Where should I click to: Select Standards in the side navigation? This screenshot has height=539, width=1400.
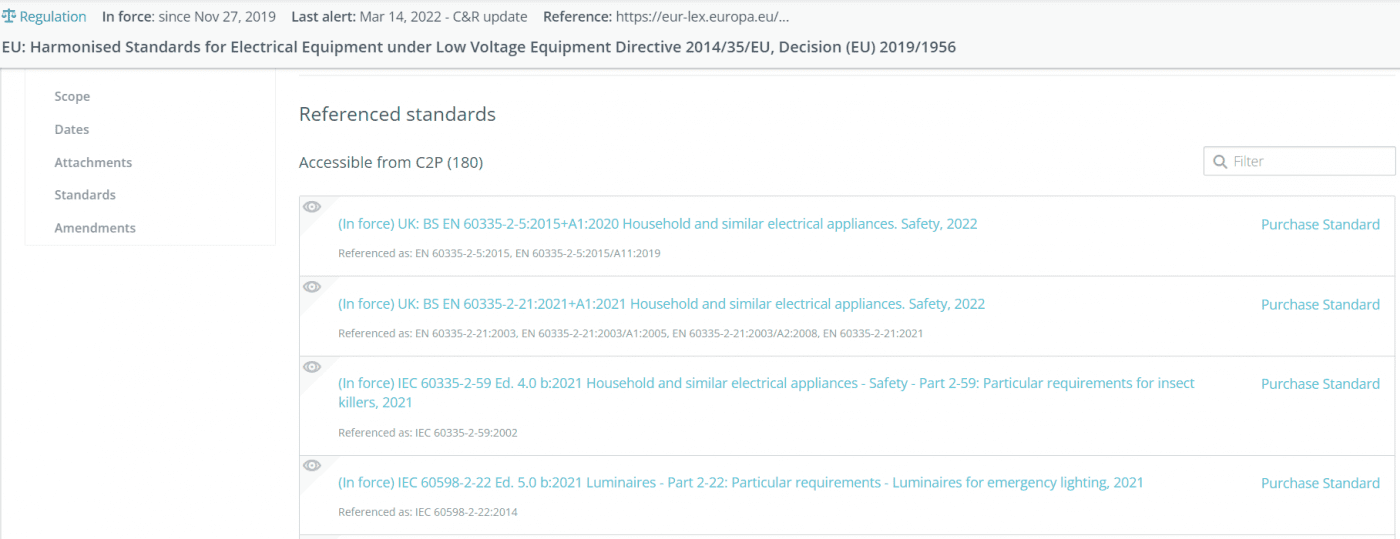click(85, 195)
